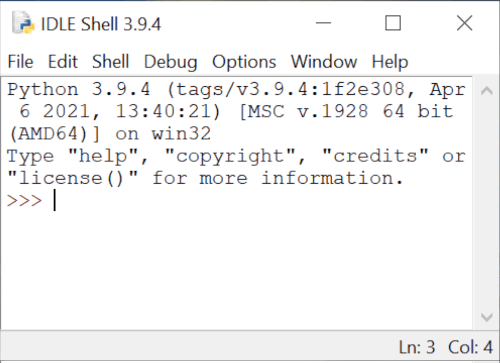Minimize the IDLE Shell window

[x=323, y=23]
